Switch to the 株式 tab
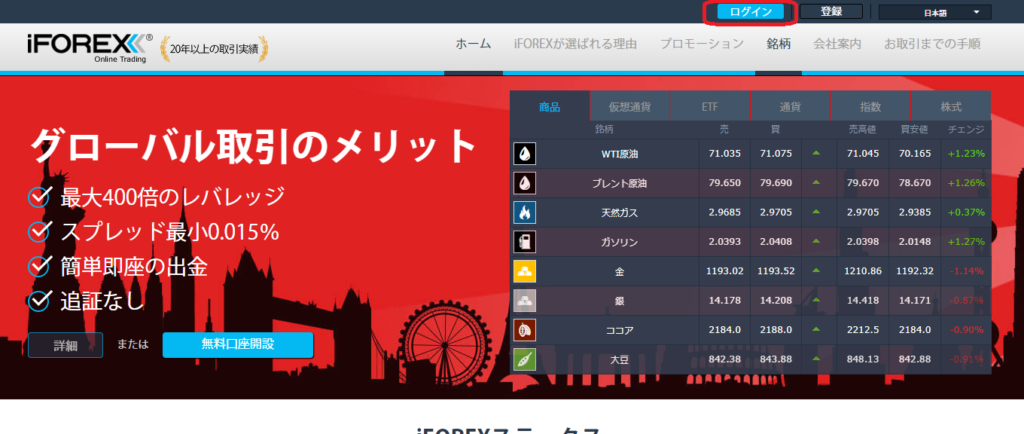This screenshot has width=1024, height=434. click(x=950, y=107)
